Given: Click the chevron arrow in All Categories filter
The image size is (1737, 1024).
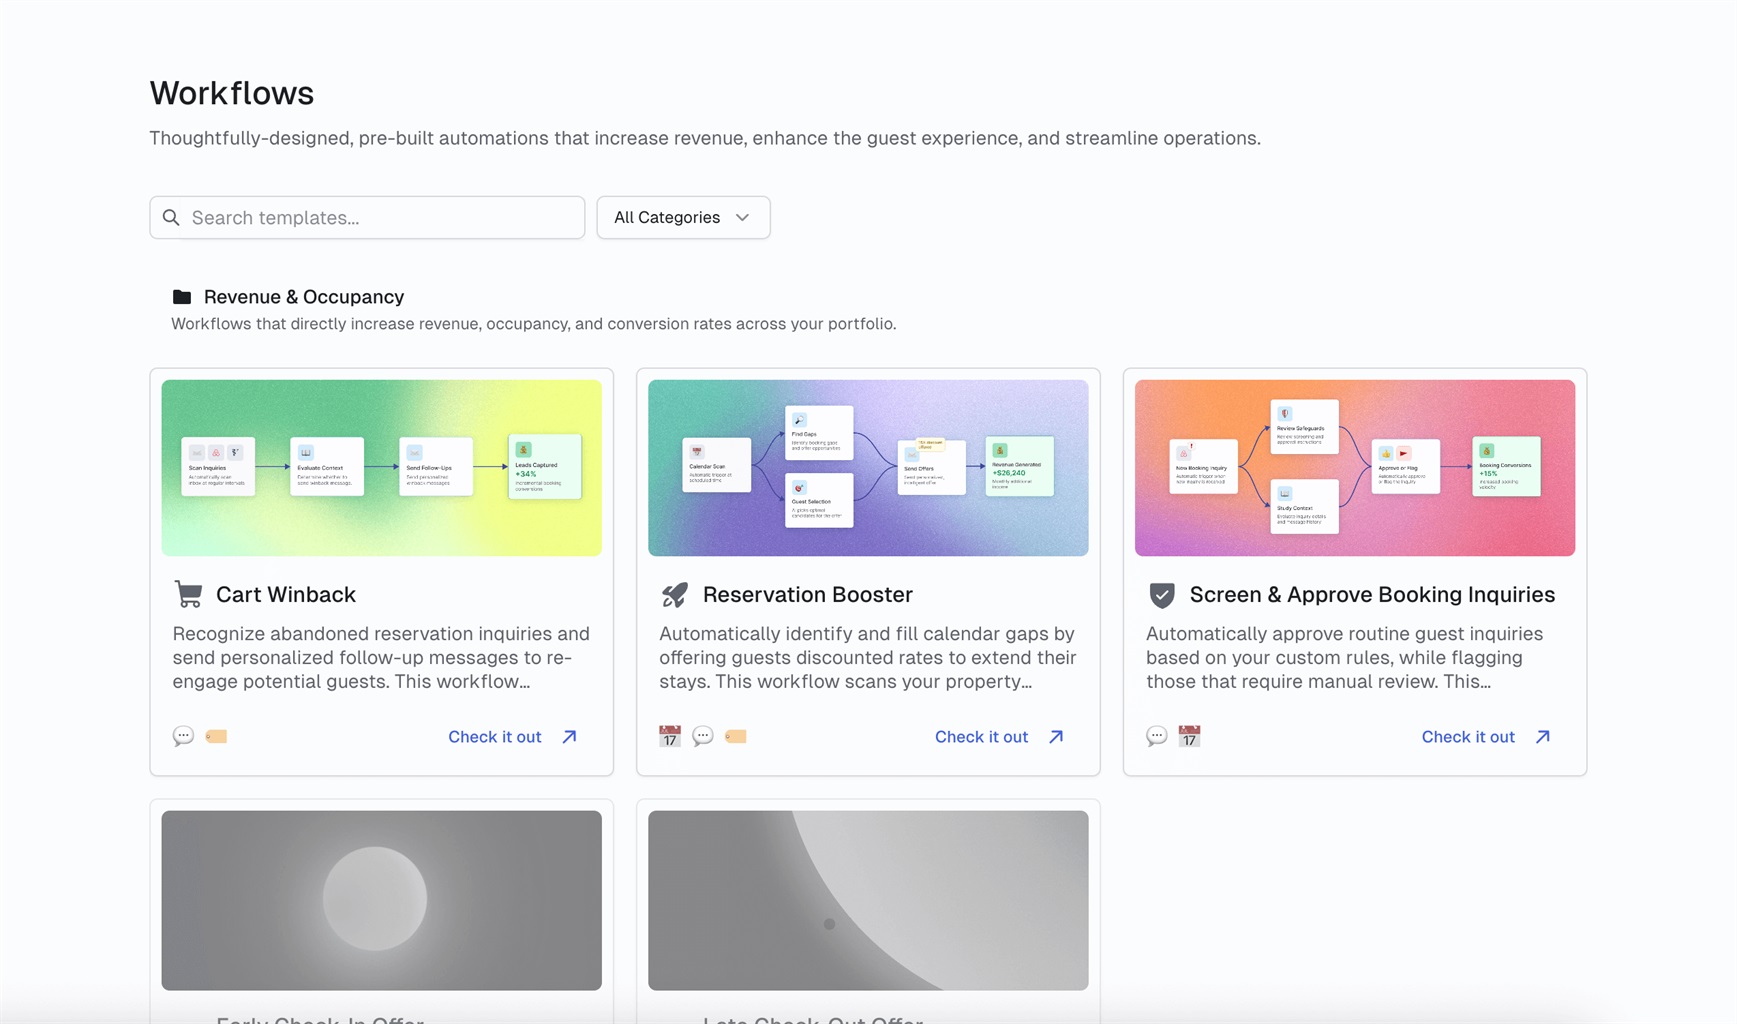Looking at the screenshot, I should 743,218.
